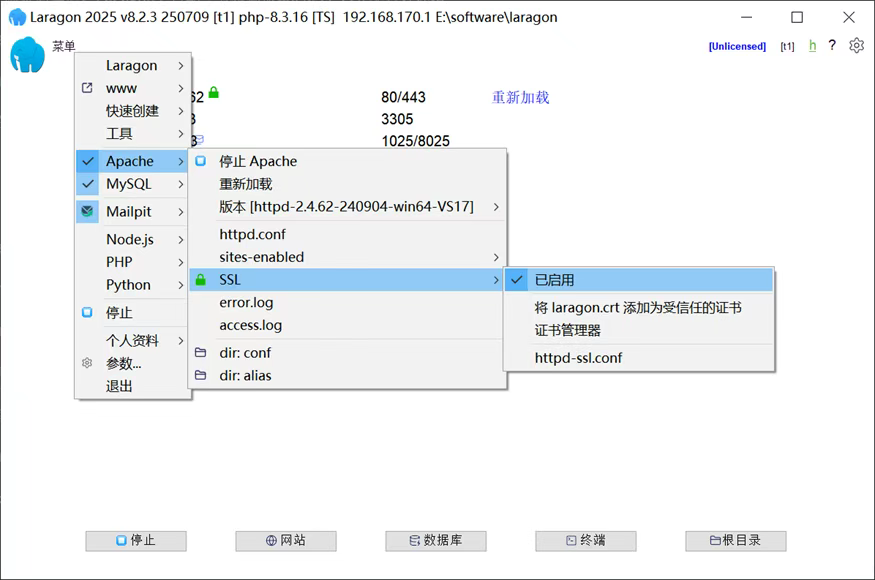Screen dimensions: 875x580
Task: Click port value 1025/8025
Action: [415, 141]
